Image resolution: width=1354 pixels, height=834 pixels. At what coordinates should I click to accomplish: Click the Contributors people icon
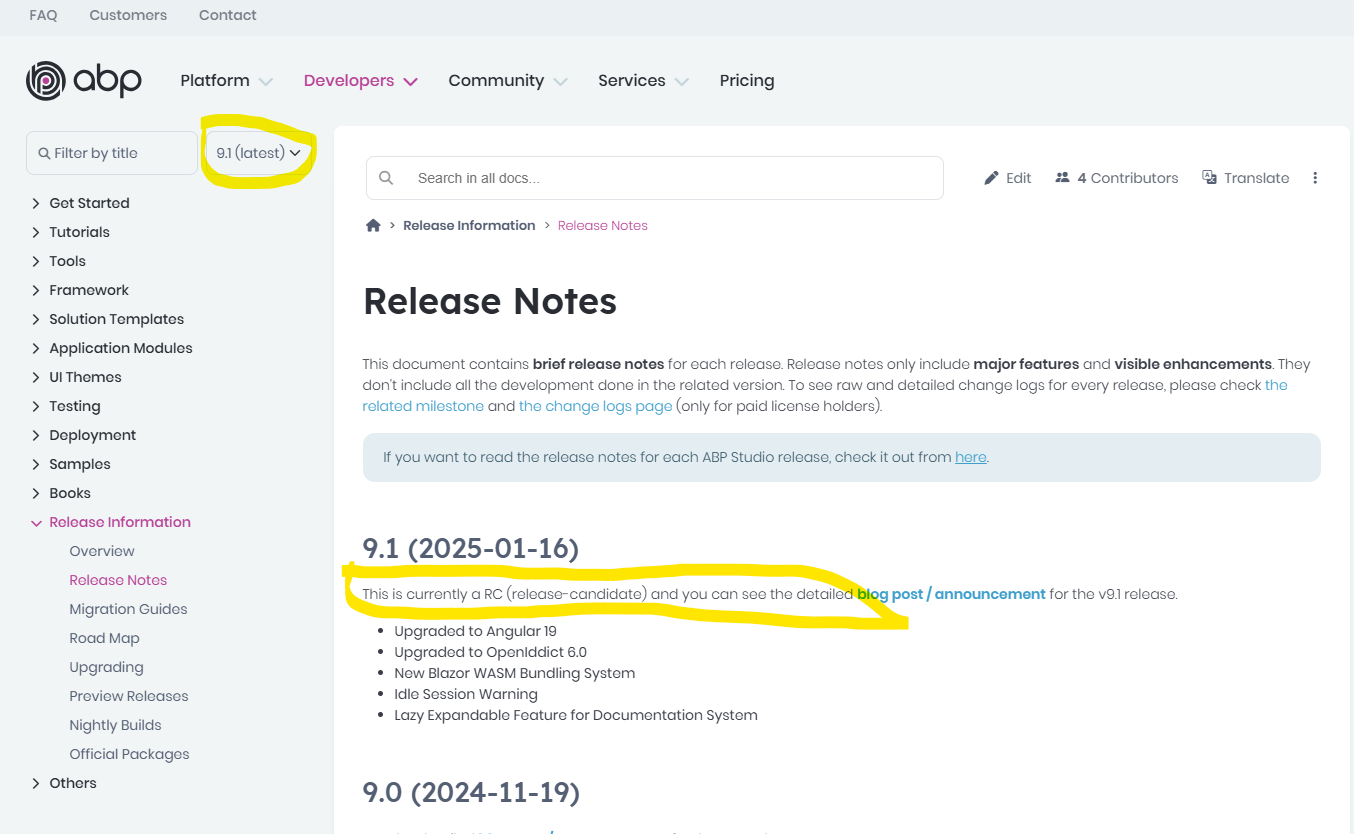[1062, 178]
